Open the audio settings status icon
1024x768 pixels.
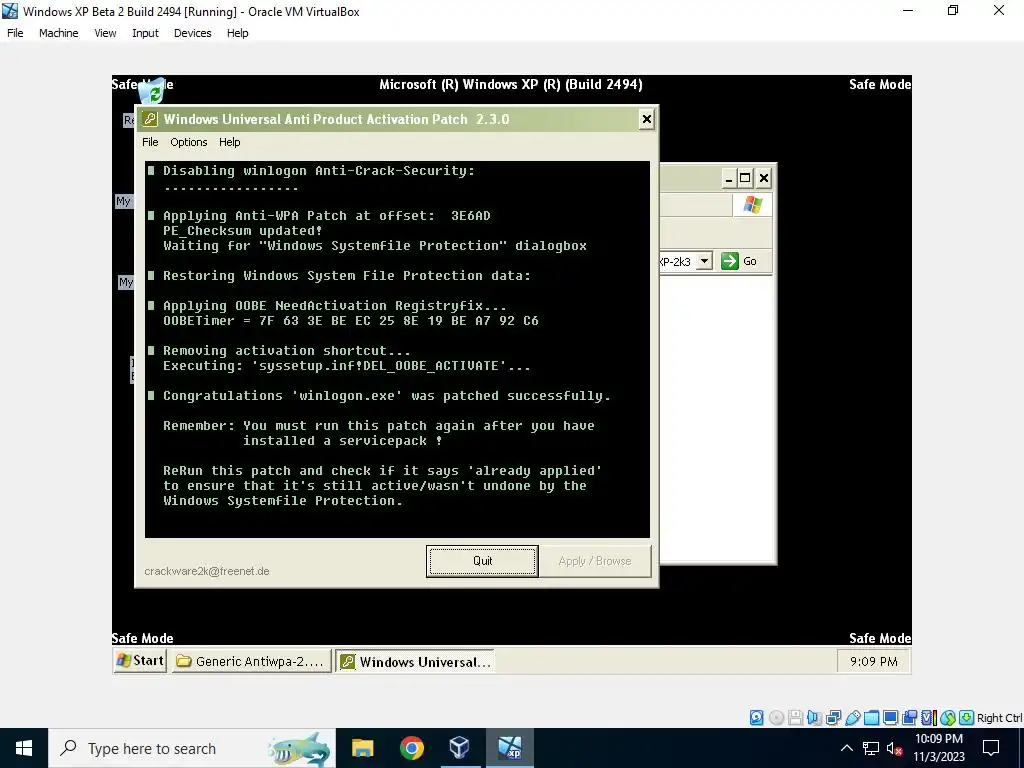pyautogui.click(x=814, y=718)
